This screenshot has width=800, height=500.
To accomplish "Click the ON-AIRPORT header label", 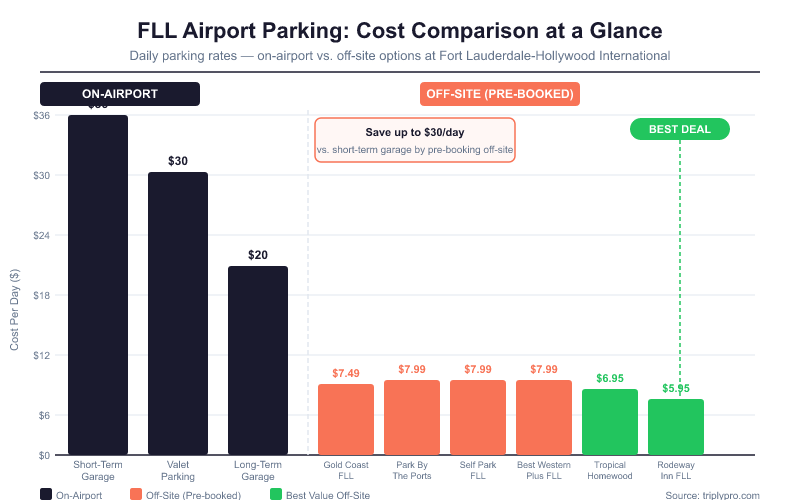I will coord(120,94).
